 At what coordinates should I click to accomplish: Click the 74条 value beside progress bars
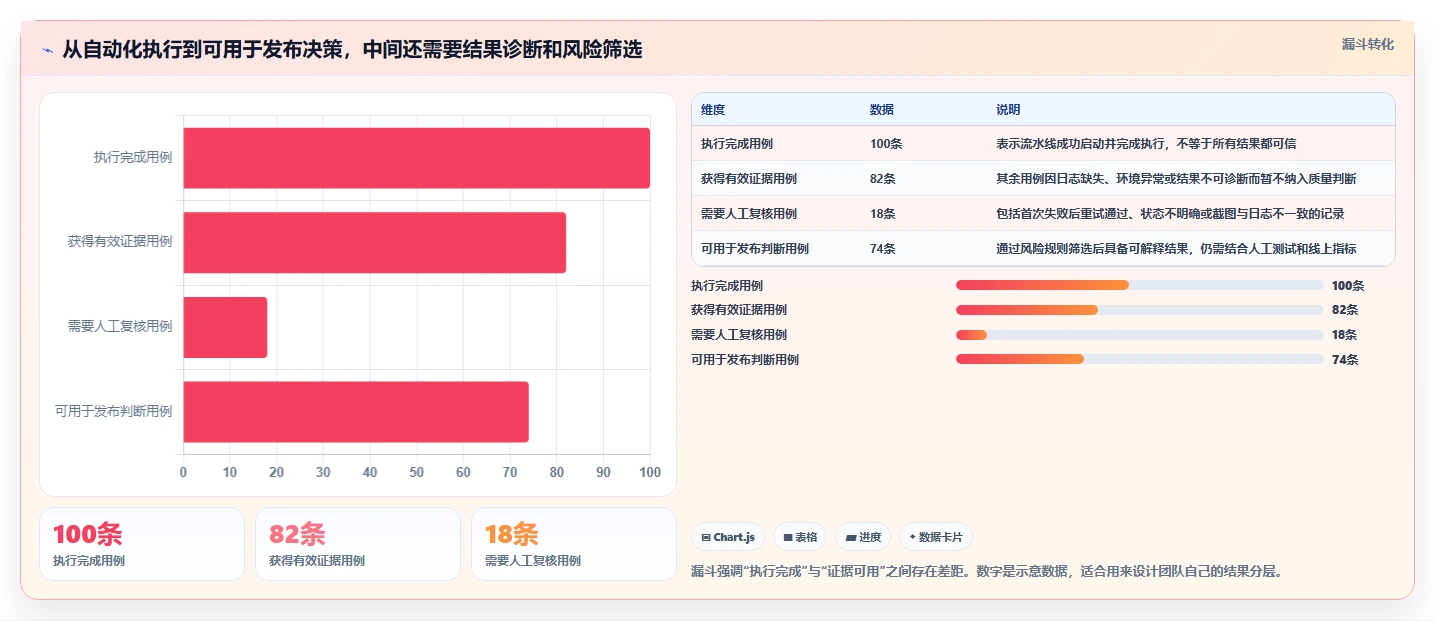(x=1345, y=360)
